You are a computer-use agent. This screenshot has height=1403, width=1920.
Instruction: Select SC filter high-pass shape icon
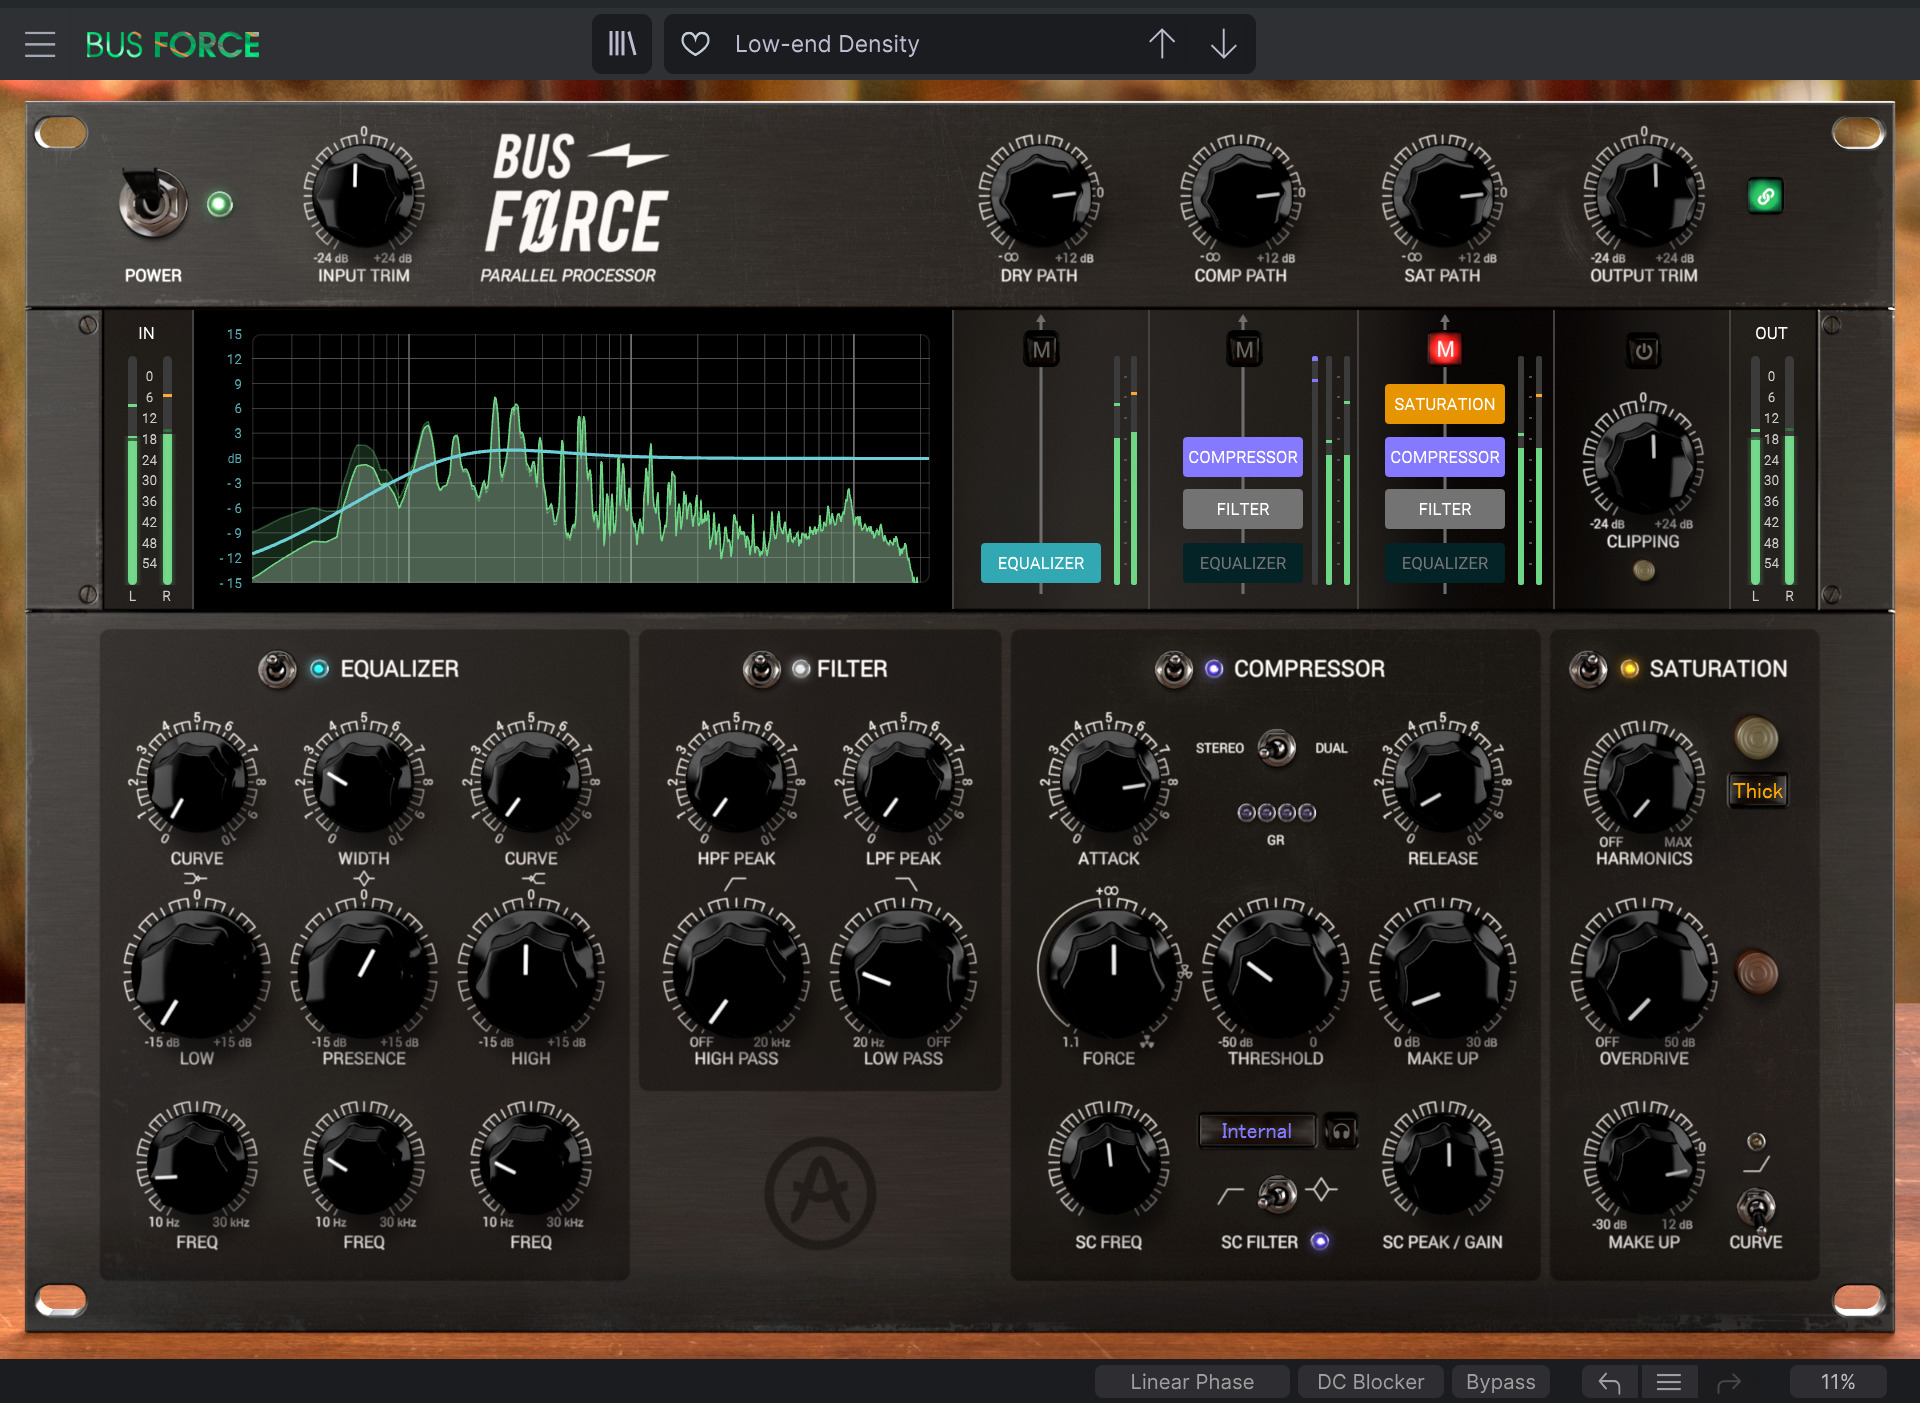point(1231,1195)
